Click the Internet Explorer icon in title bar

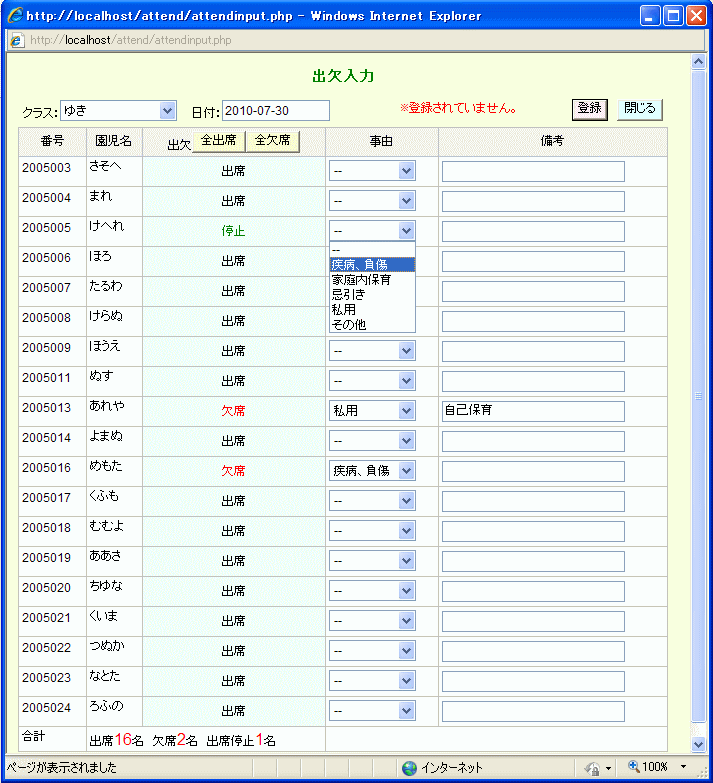tap(14, 15)
